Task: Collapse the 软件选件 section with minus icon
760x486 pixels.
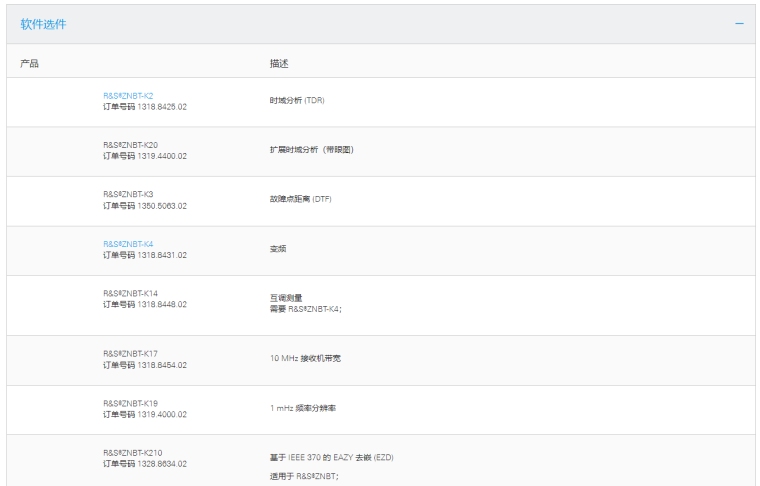Action: (x=739, y=23)
